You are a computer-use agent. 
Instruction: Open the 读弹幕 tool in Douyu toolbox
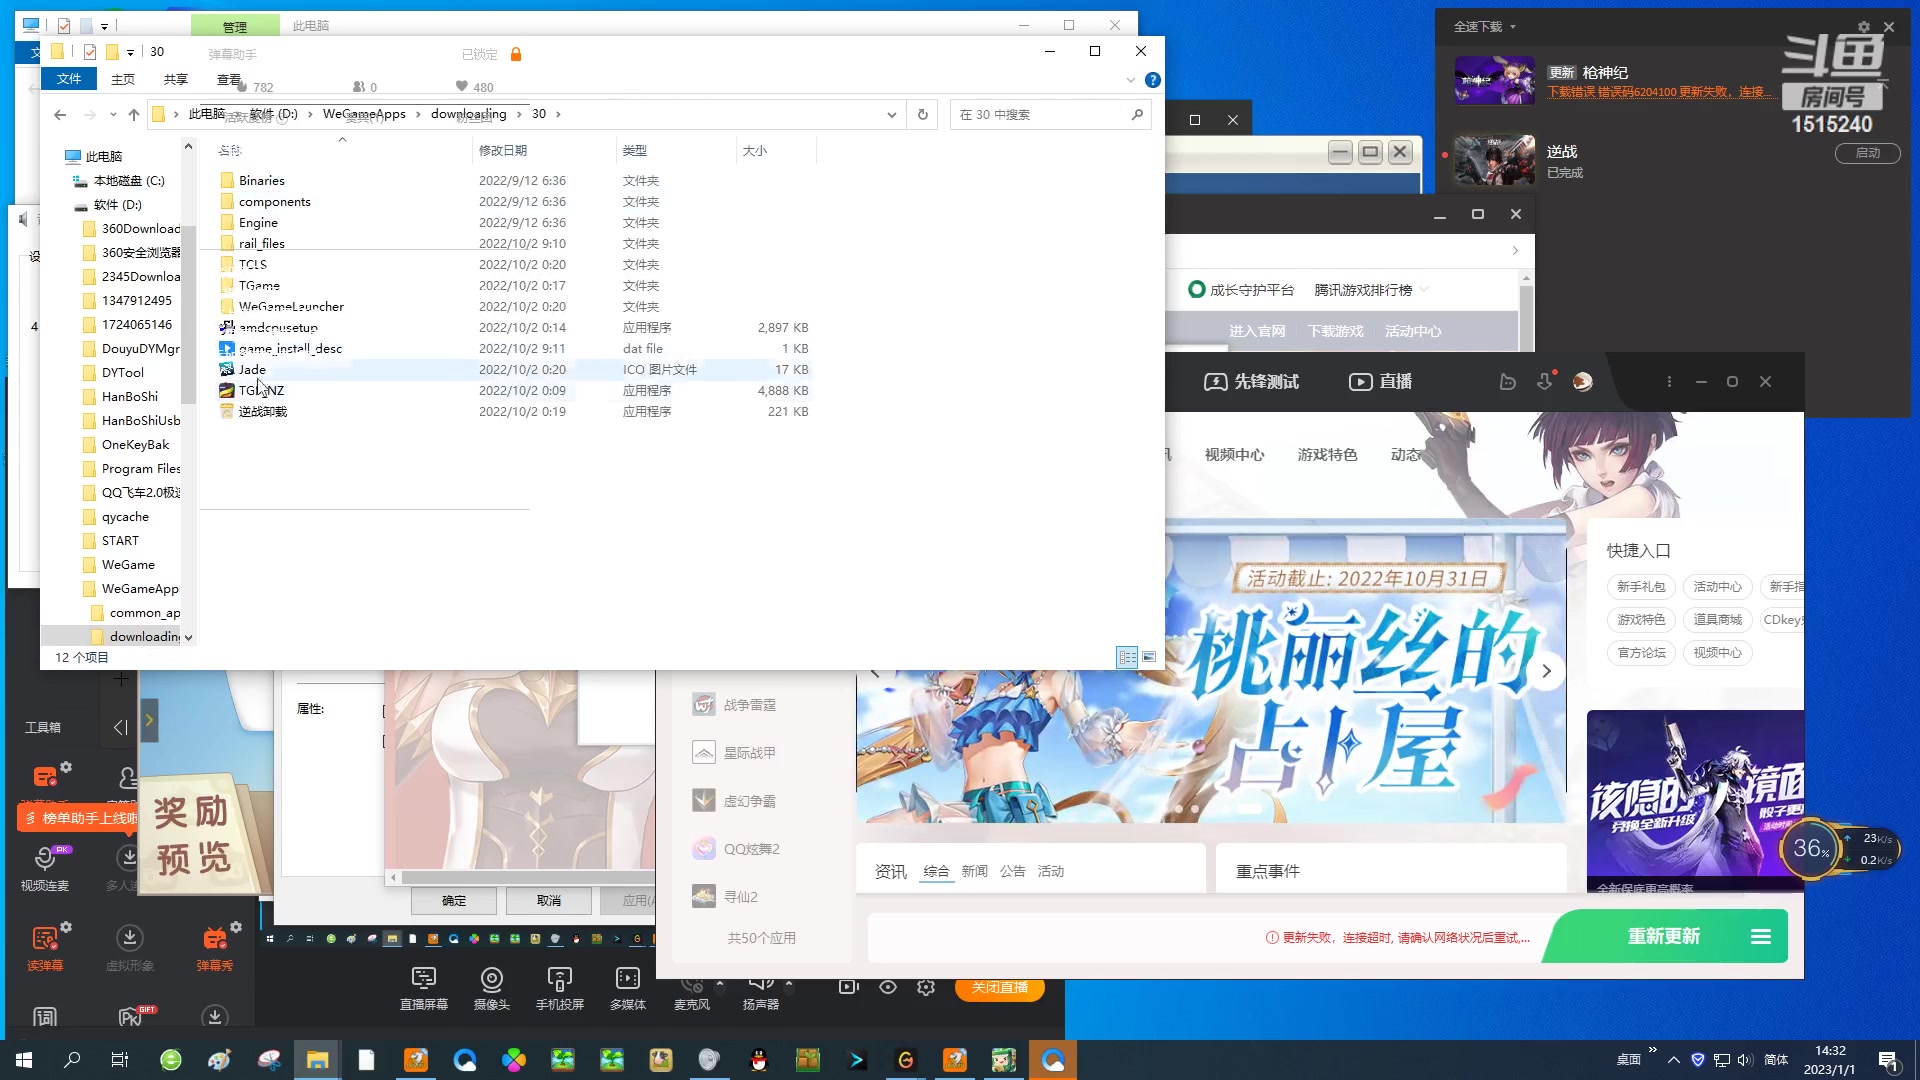pyautogui.click(x=44, y=947)
